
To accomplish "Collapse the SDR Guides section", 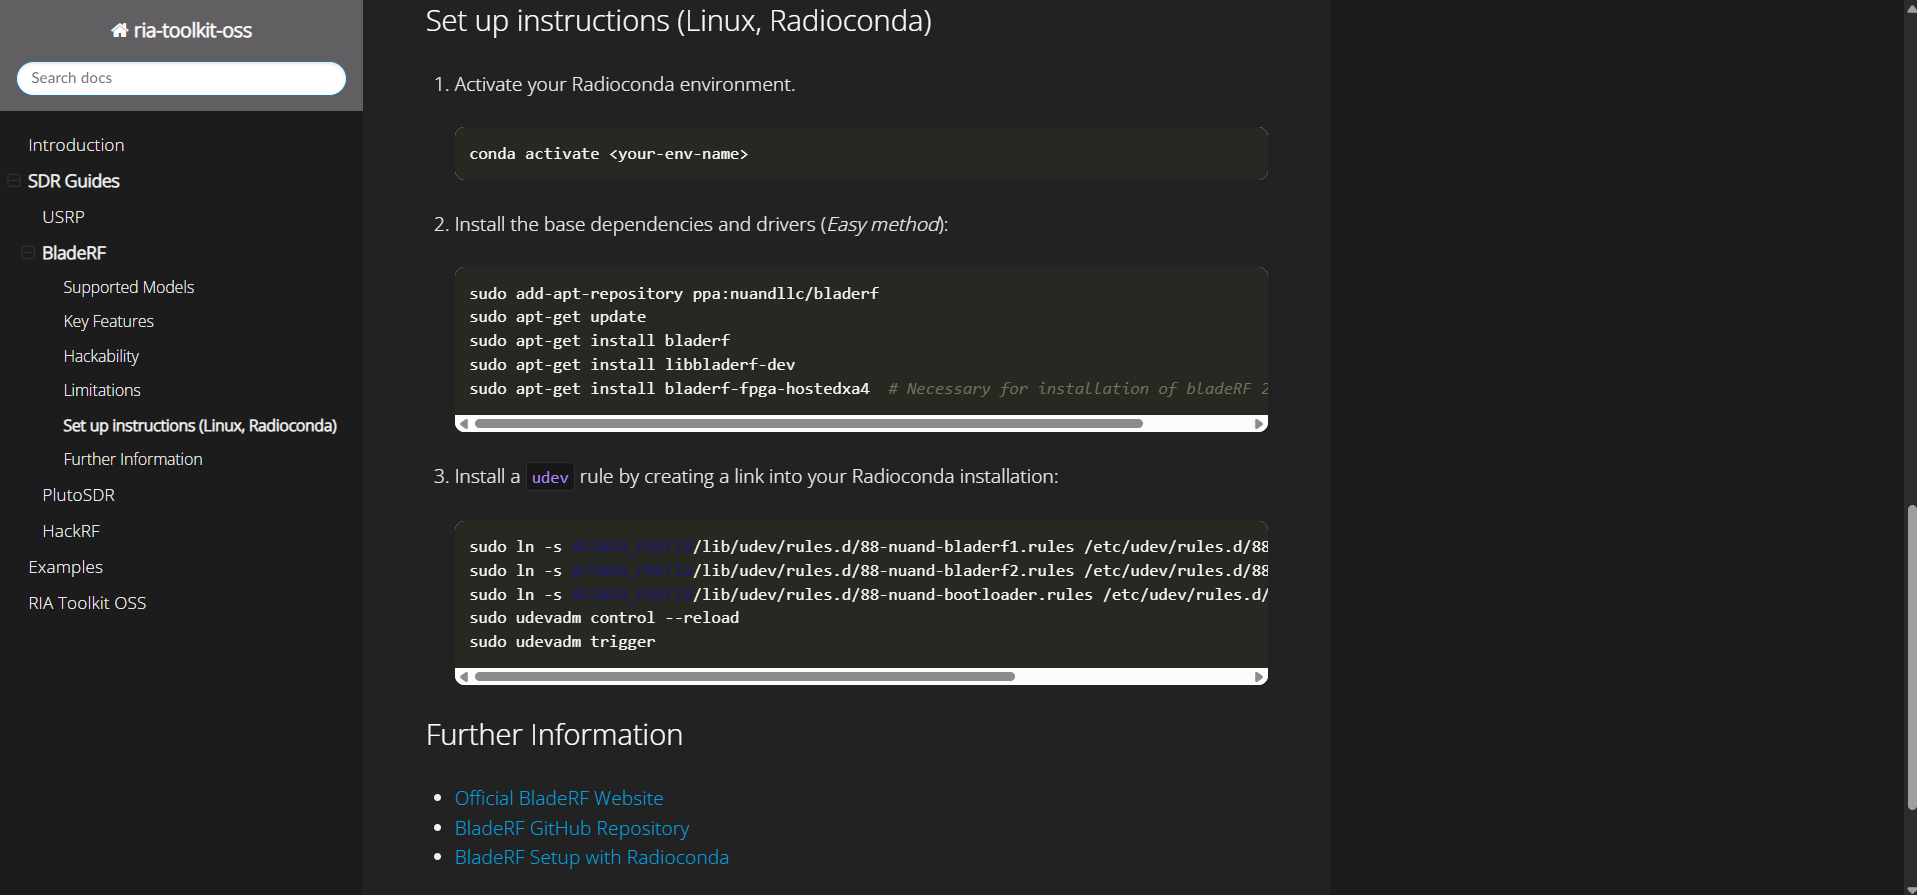I will coord(14,181).
